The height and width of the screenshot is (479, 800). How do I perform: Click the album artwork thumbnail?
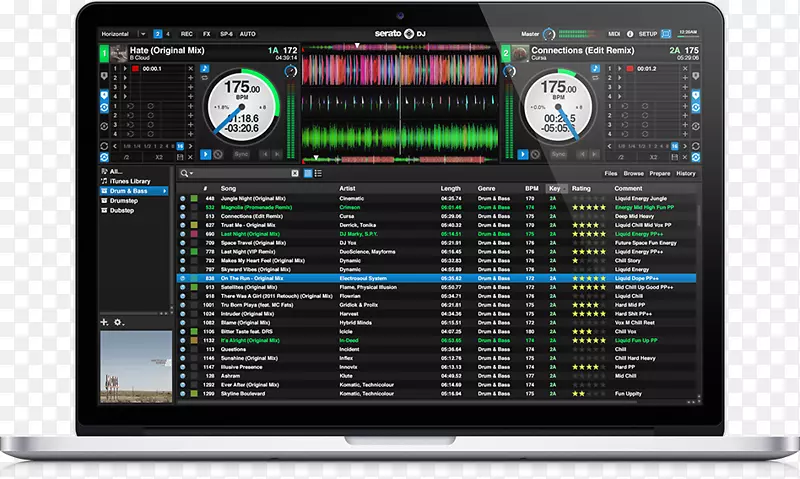[136, 367]
